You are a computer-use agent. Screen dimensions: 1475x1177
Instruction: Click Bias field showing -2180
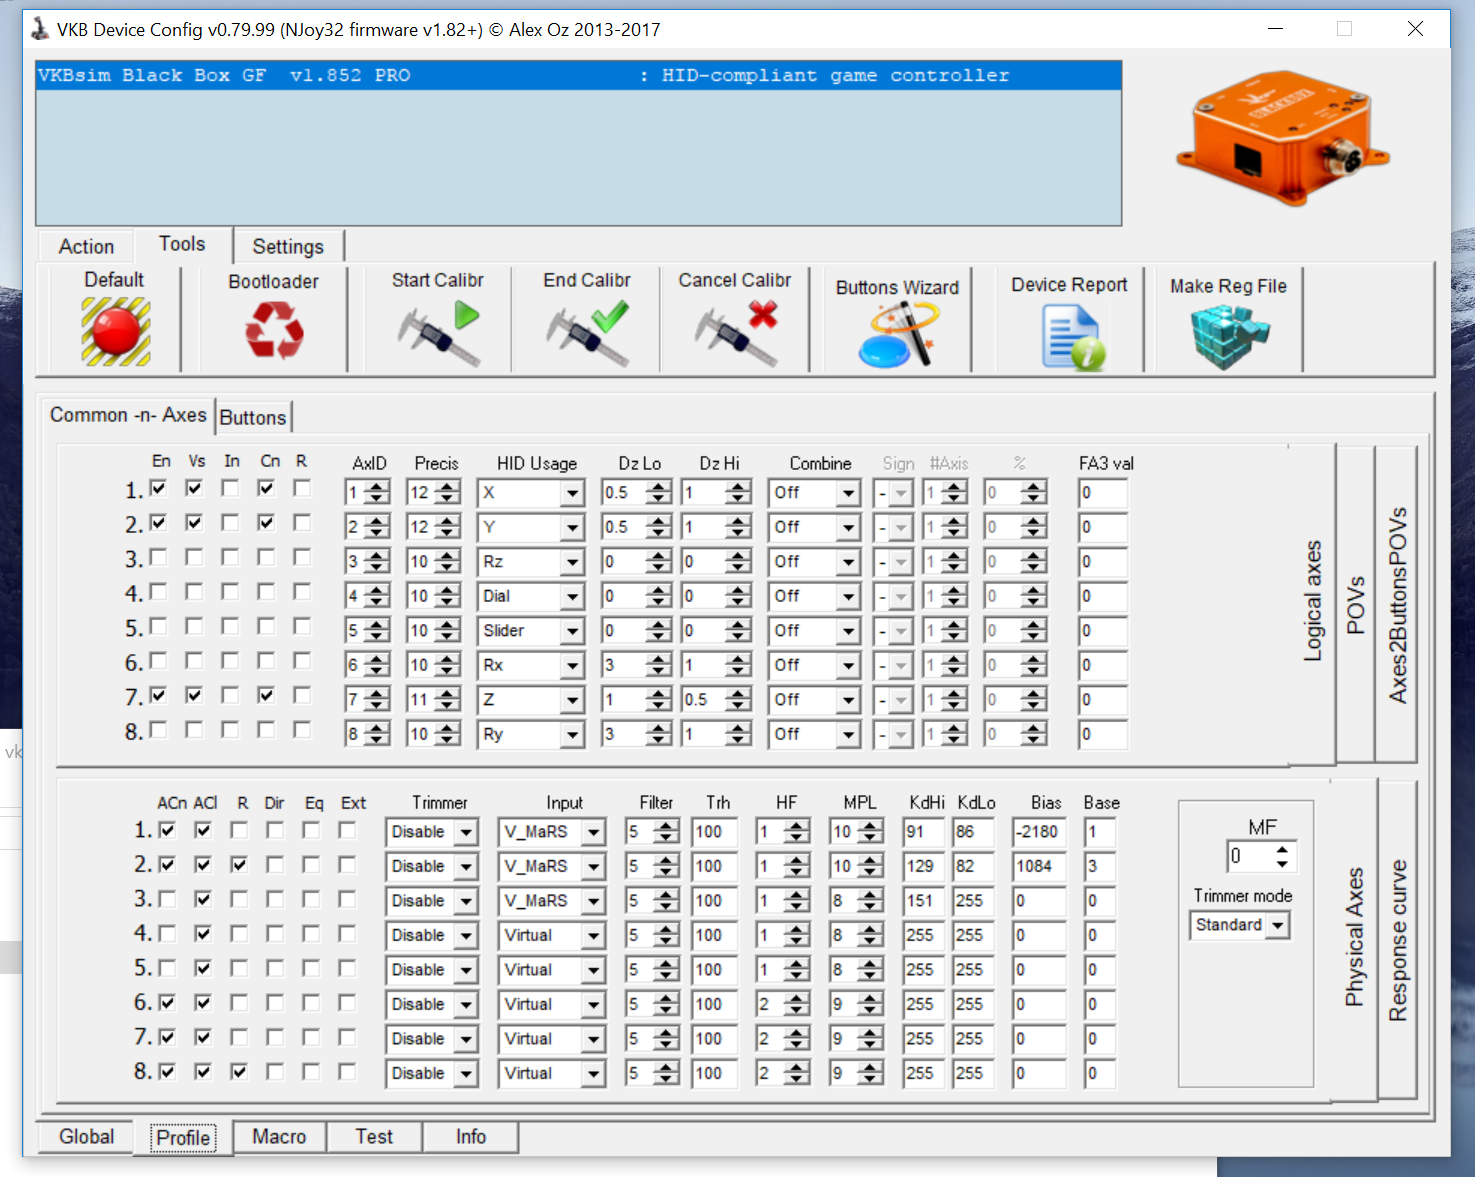(1039, 832)
